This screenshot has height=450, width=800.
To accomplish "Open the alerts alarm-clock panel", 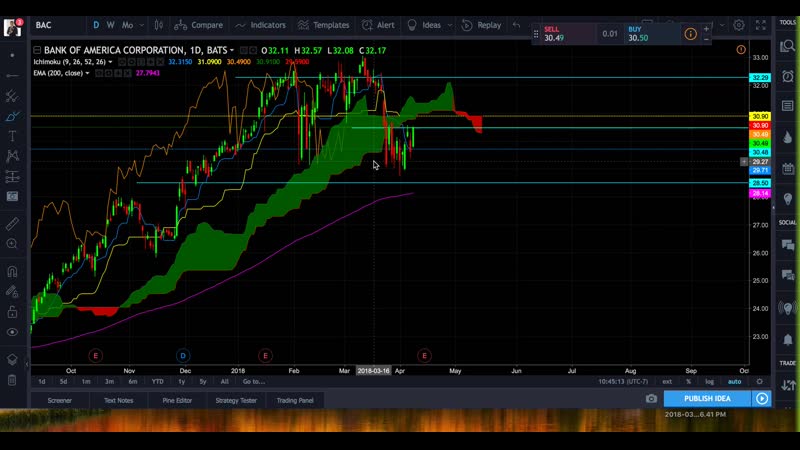I will 787,76.
